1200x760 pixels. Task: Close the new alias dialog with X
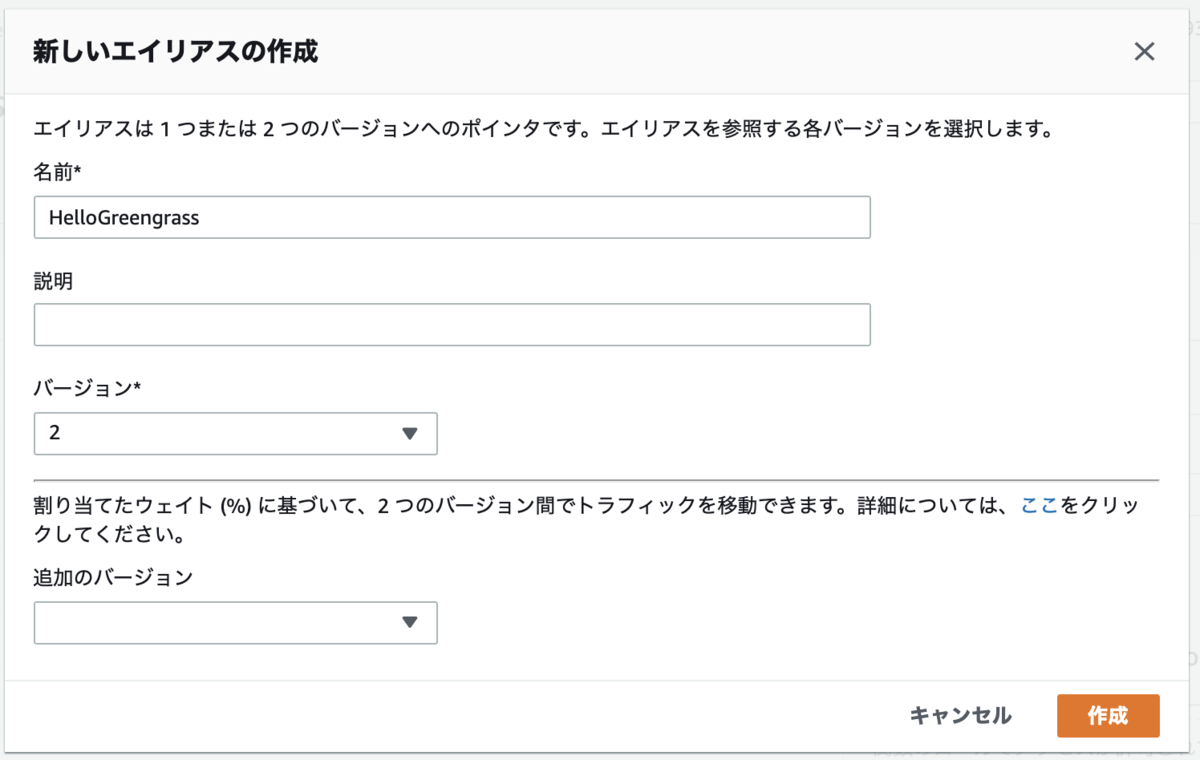(1144, 52)
